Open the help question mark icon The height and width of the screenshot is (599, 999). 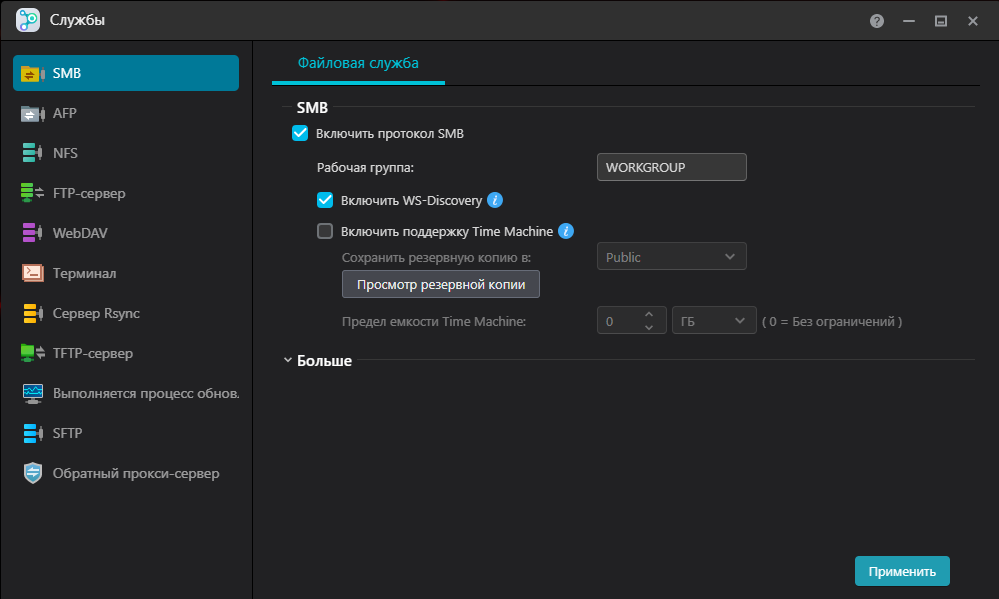[x=877, y=20]
